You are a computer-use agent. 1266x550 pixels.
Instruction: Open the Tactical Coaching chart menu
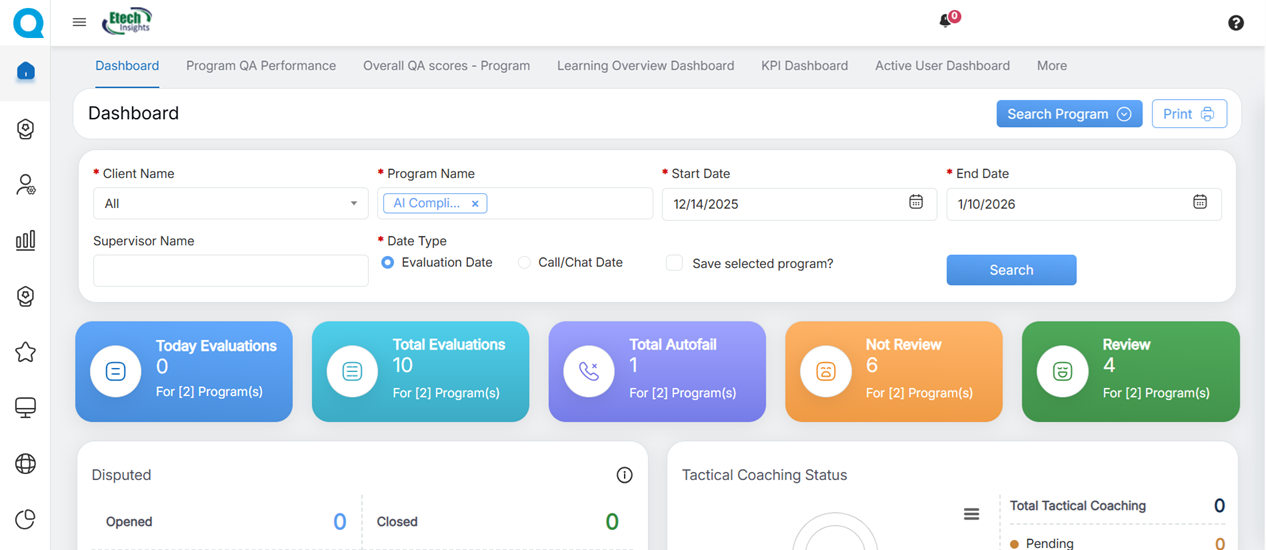point(971,514)
